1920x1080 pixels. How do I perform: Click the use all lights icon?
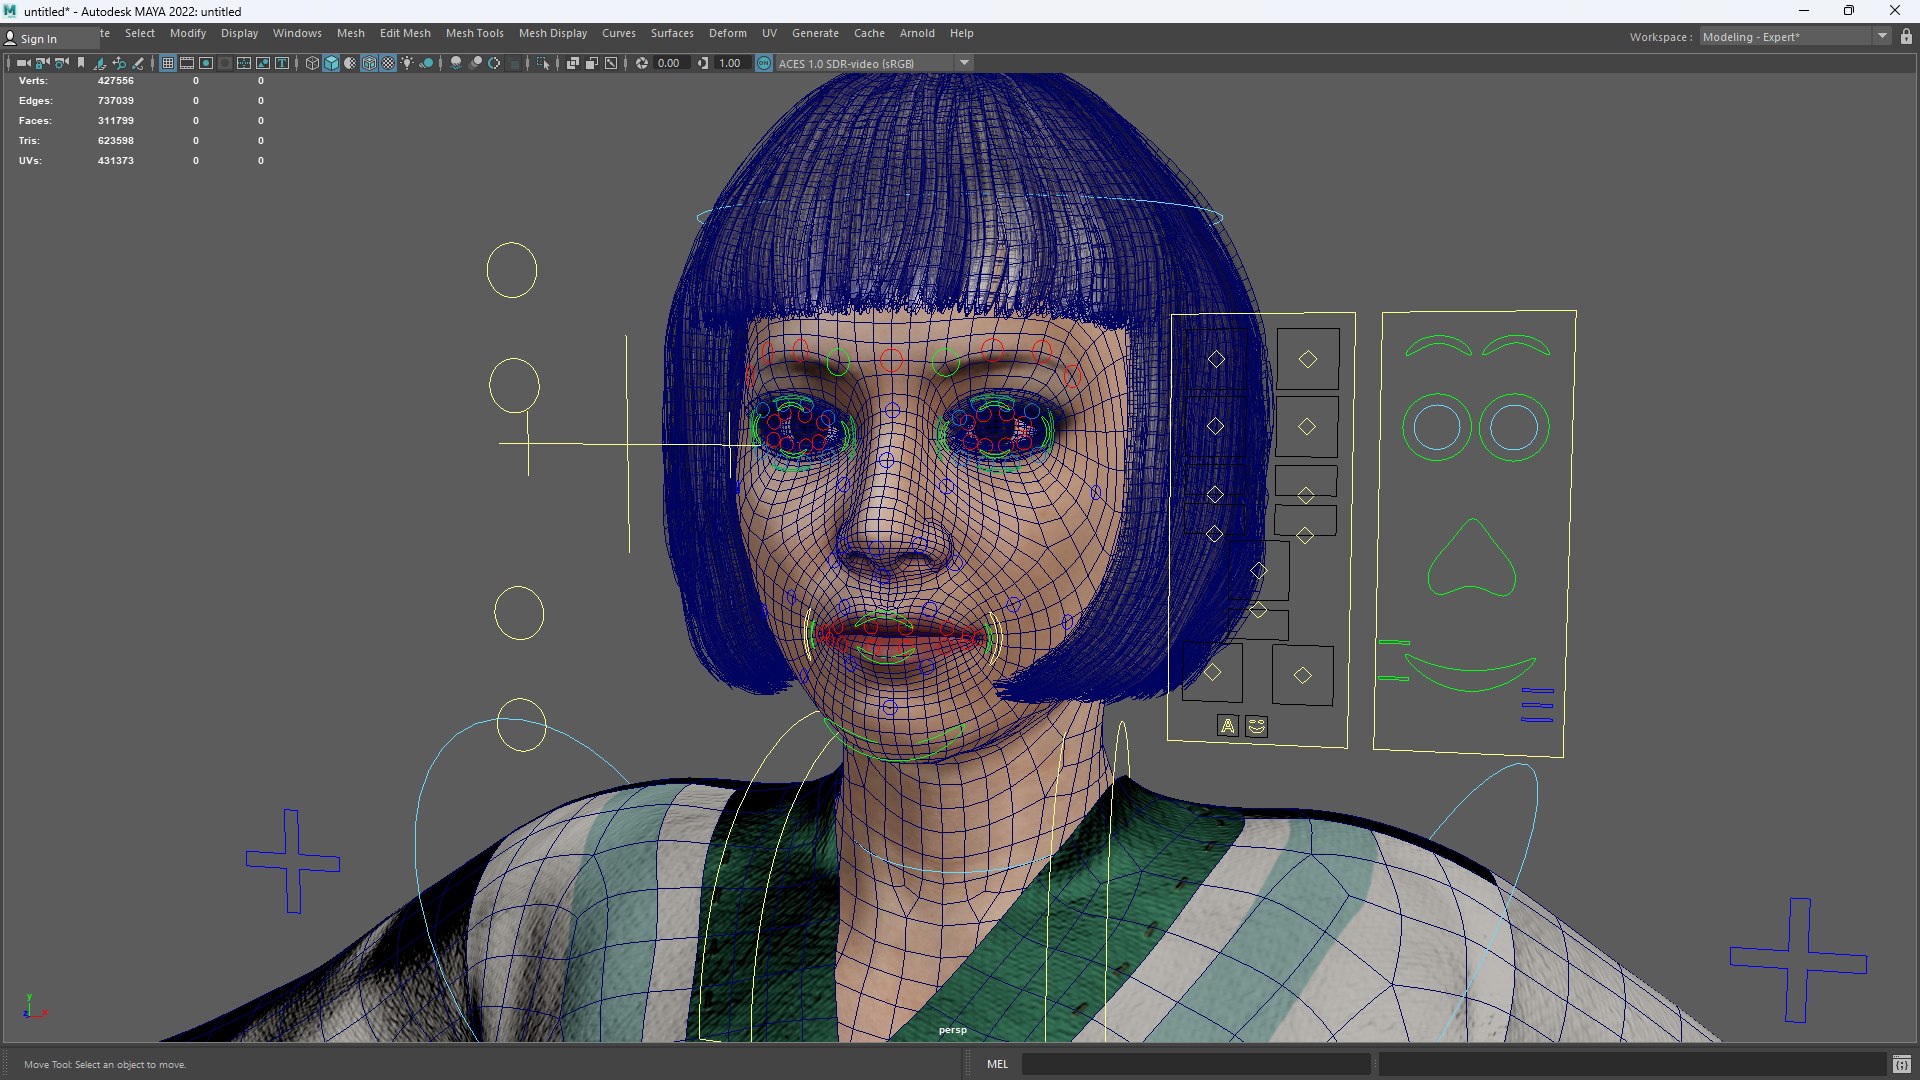tap(407, 63)
